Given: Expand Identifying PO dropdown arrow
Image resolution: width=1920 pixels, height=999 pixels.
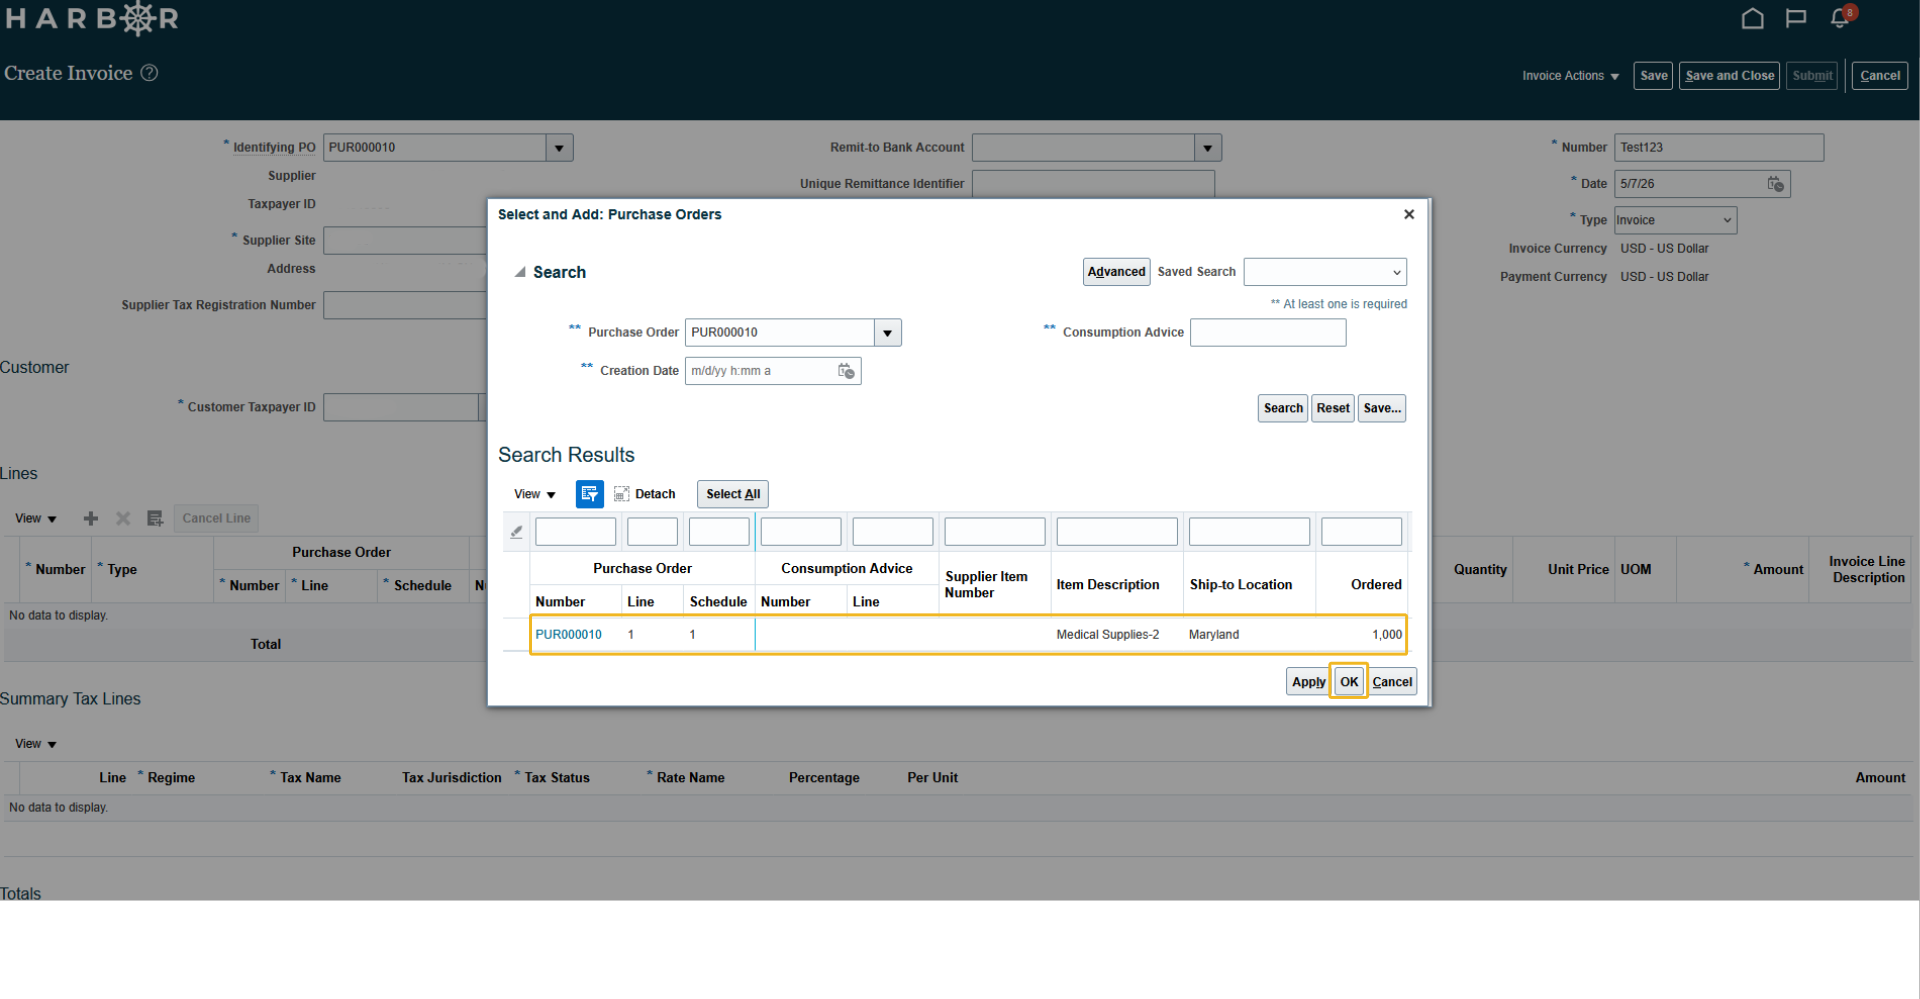Looking at the screenshot, I should [x=559, y=148].
